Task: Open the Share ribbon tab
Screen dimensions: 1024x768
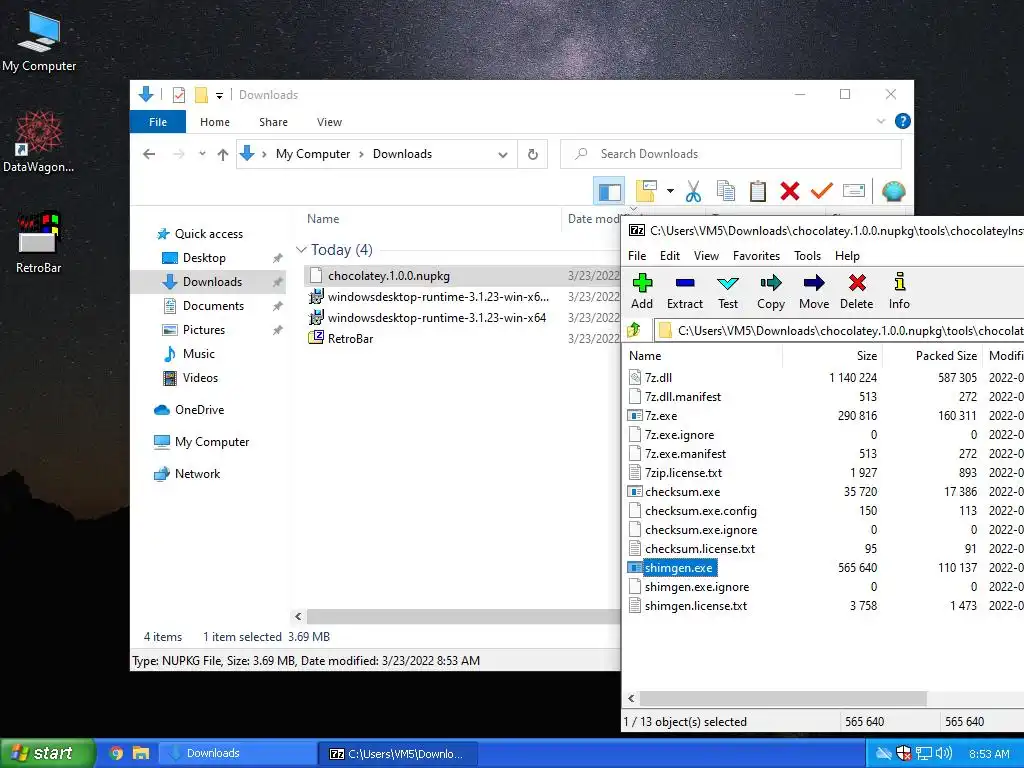Action: point(273,122)
